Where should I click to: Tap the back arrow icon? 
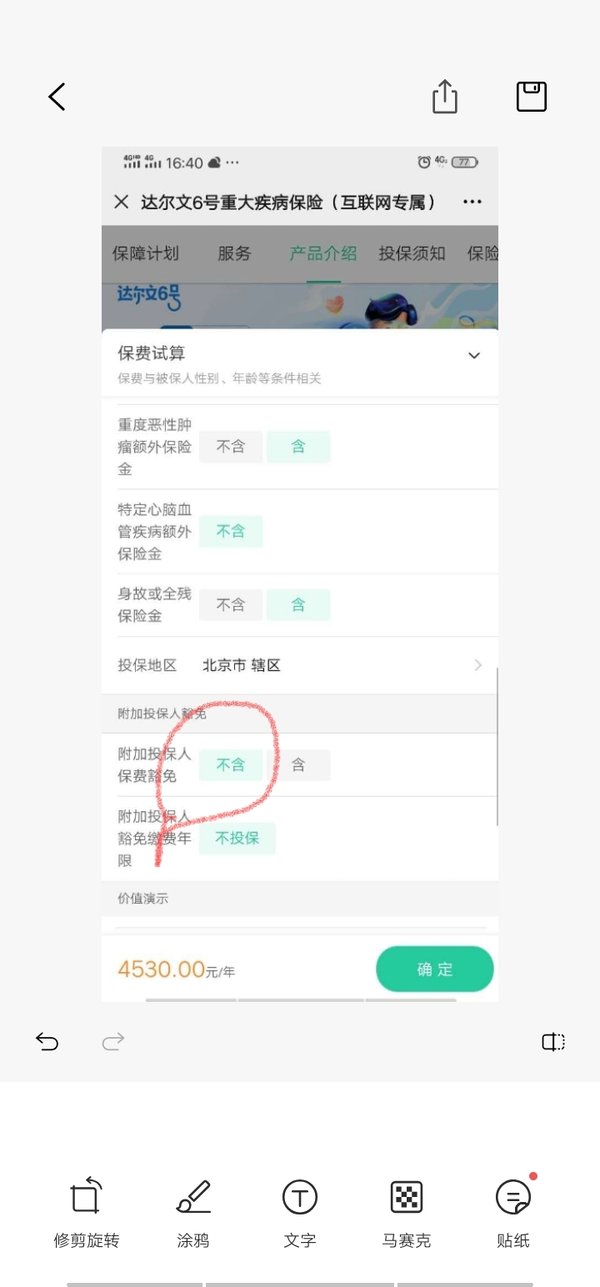(x=57, y=96)
